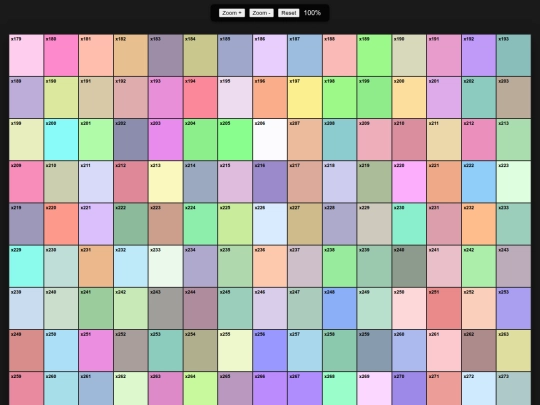
Task: Select the pinkish lilac x215 swatch
Action: click(235, 182)
